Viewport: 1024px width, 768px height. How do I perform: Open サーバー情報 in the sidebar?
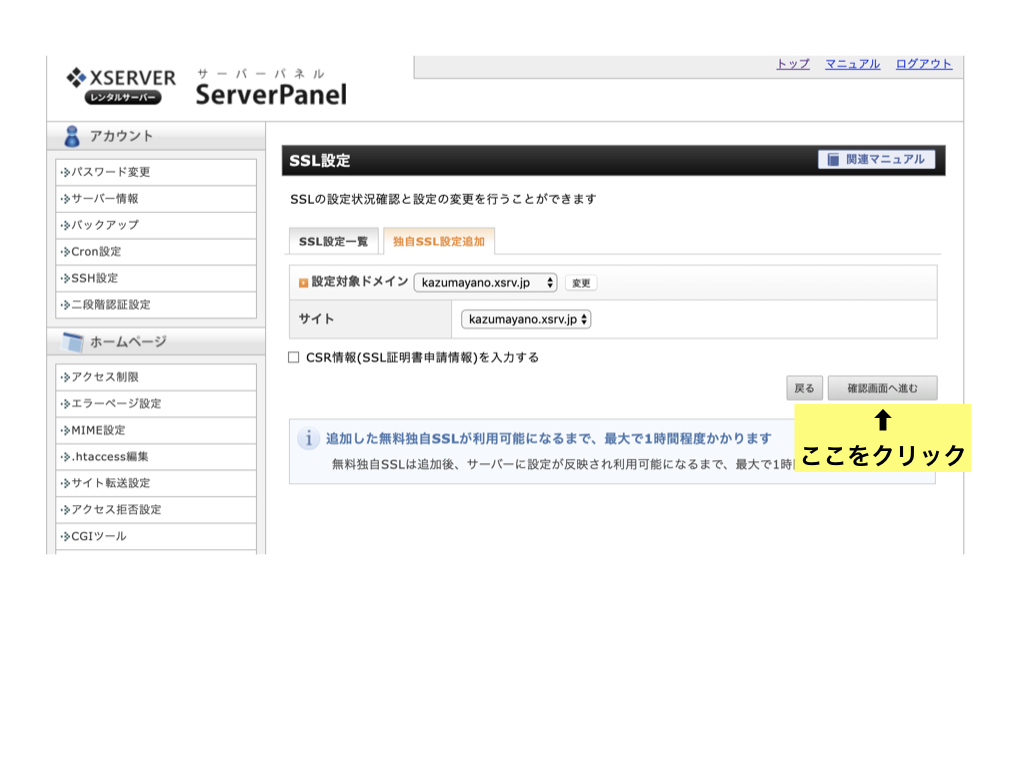tap(156, 199)
